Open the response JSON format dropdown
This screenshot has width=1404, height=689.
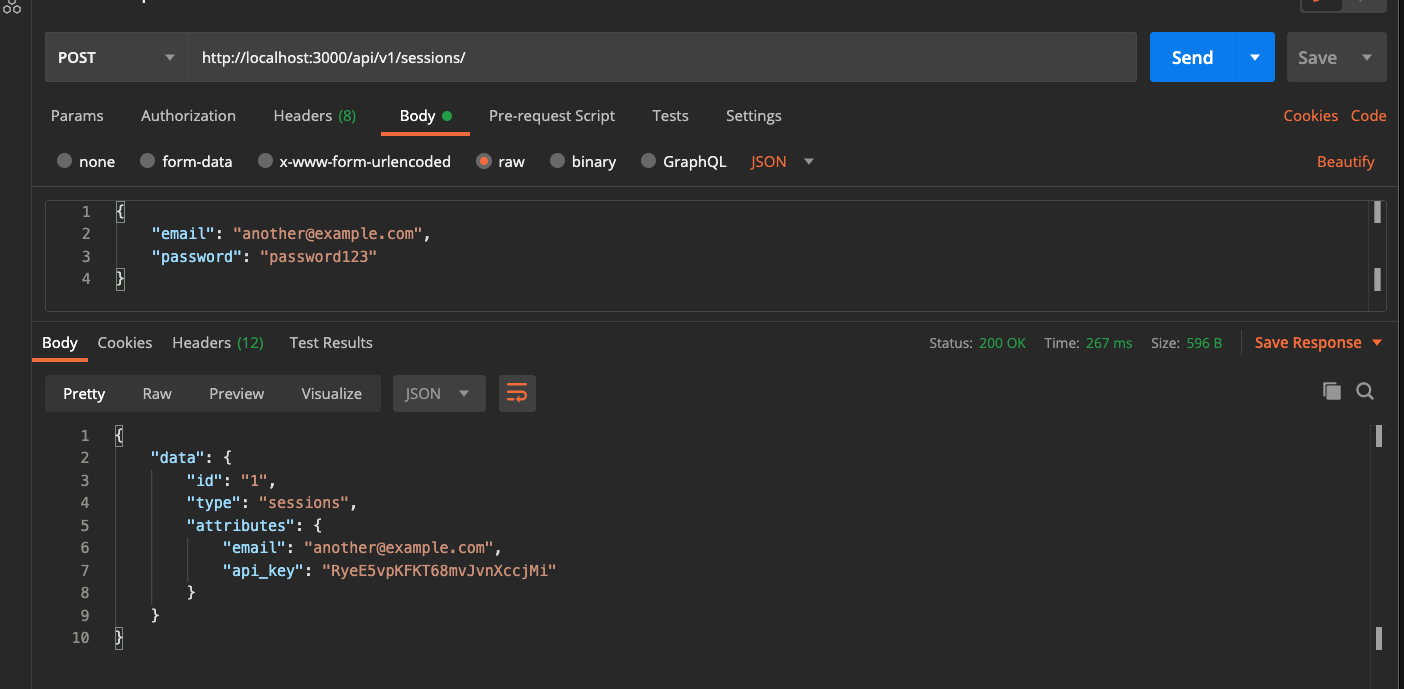439,393
